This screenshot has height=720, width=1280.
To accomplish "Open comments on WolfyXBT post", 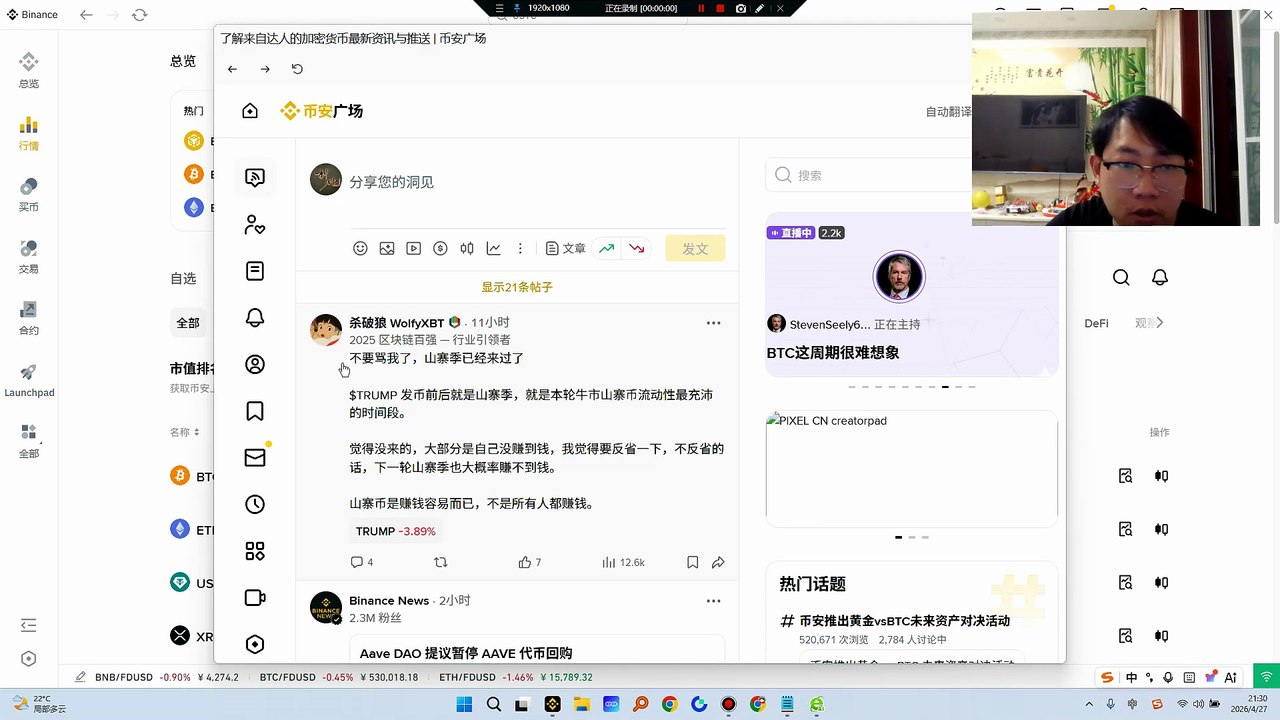I will pyautogui.click(x=362, y=562).
